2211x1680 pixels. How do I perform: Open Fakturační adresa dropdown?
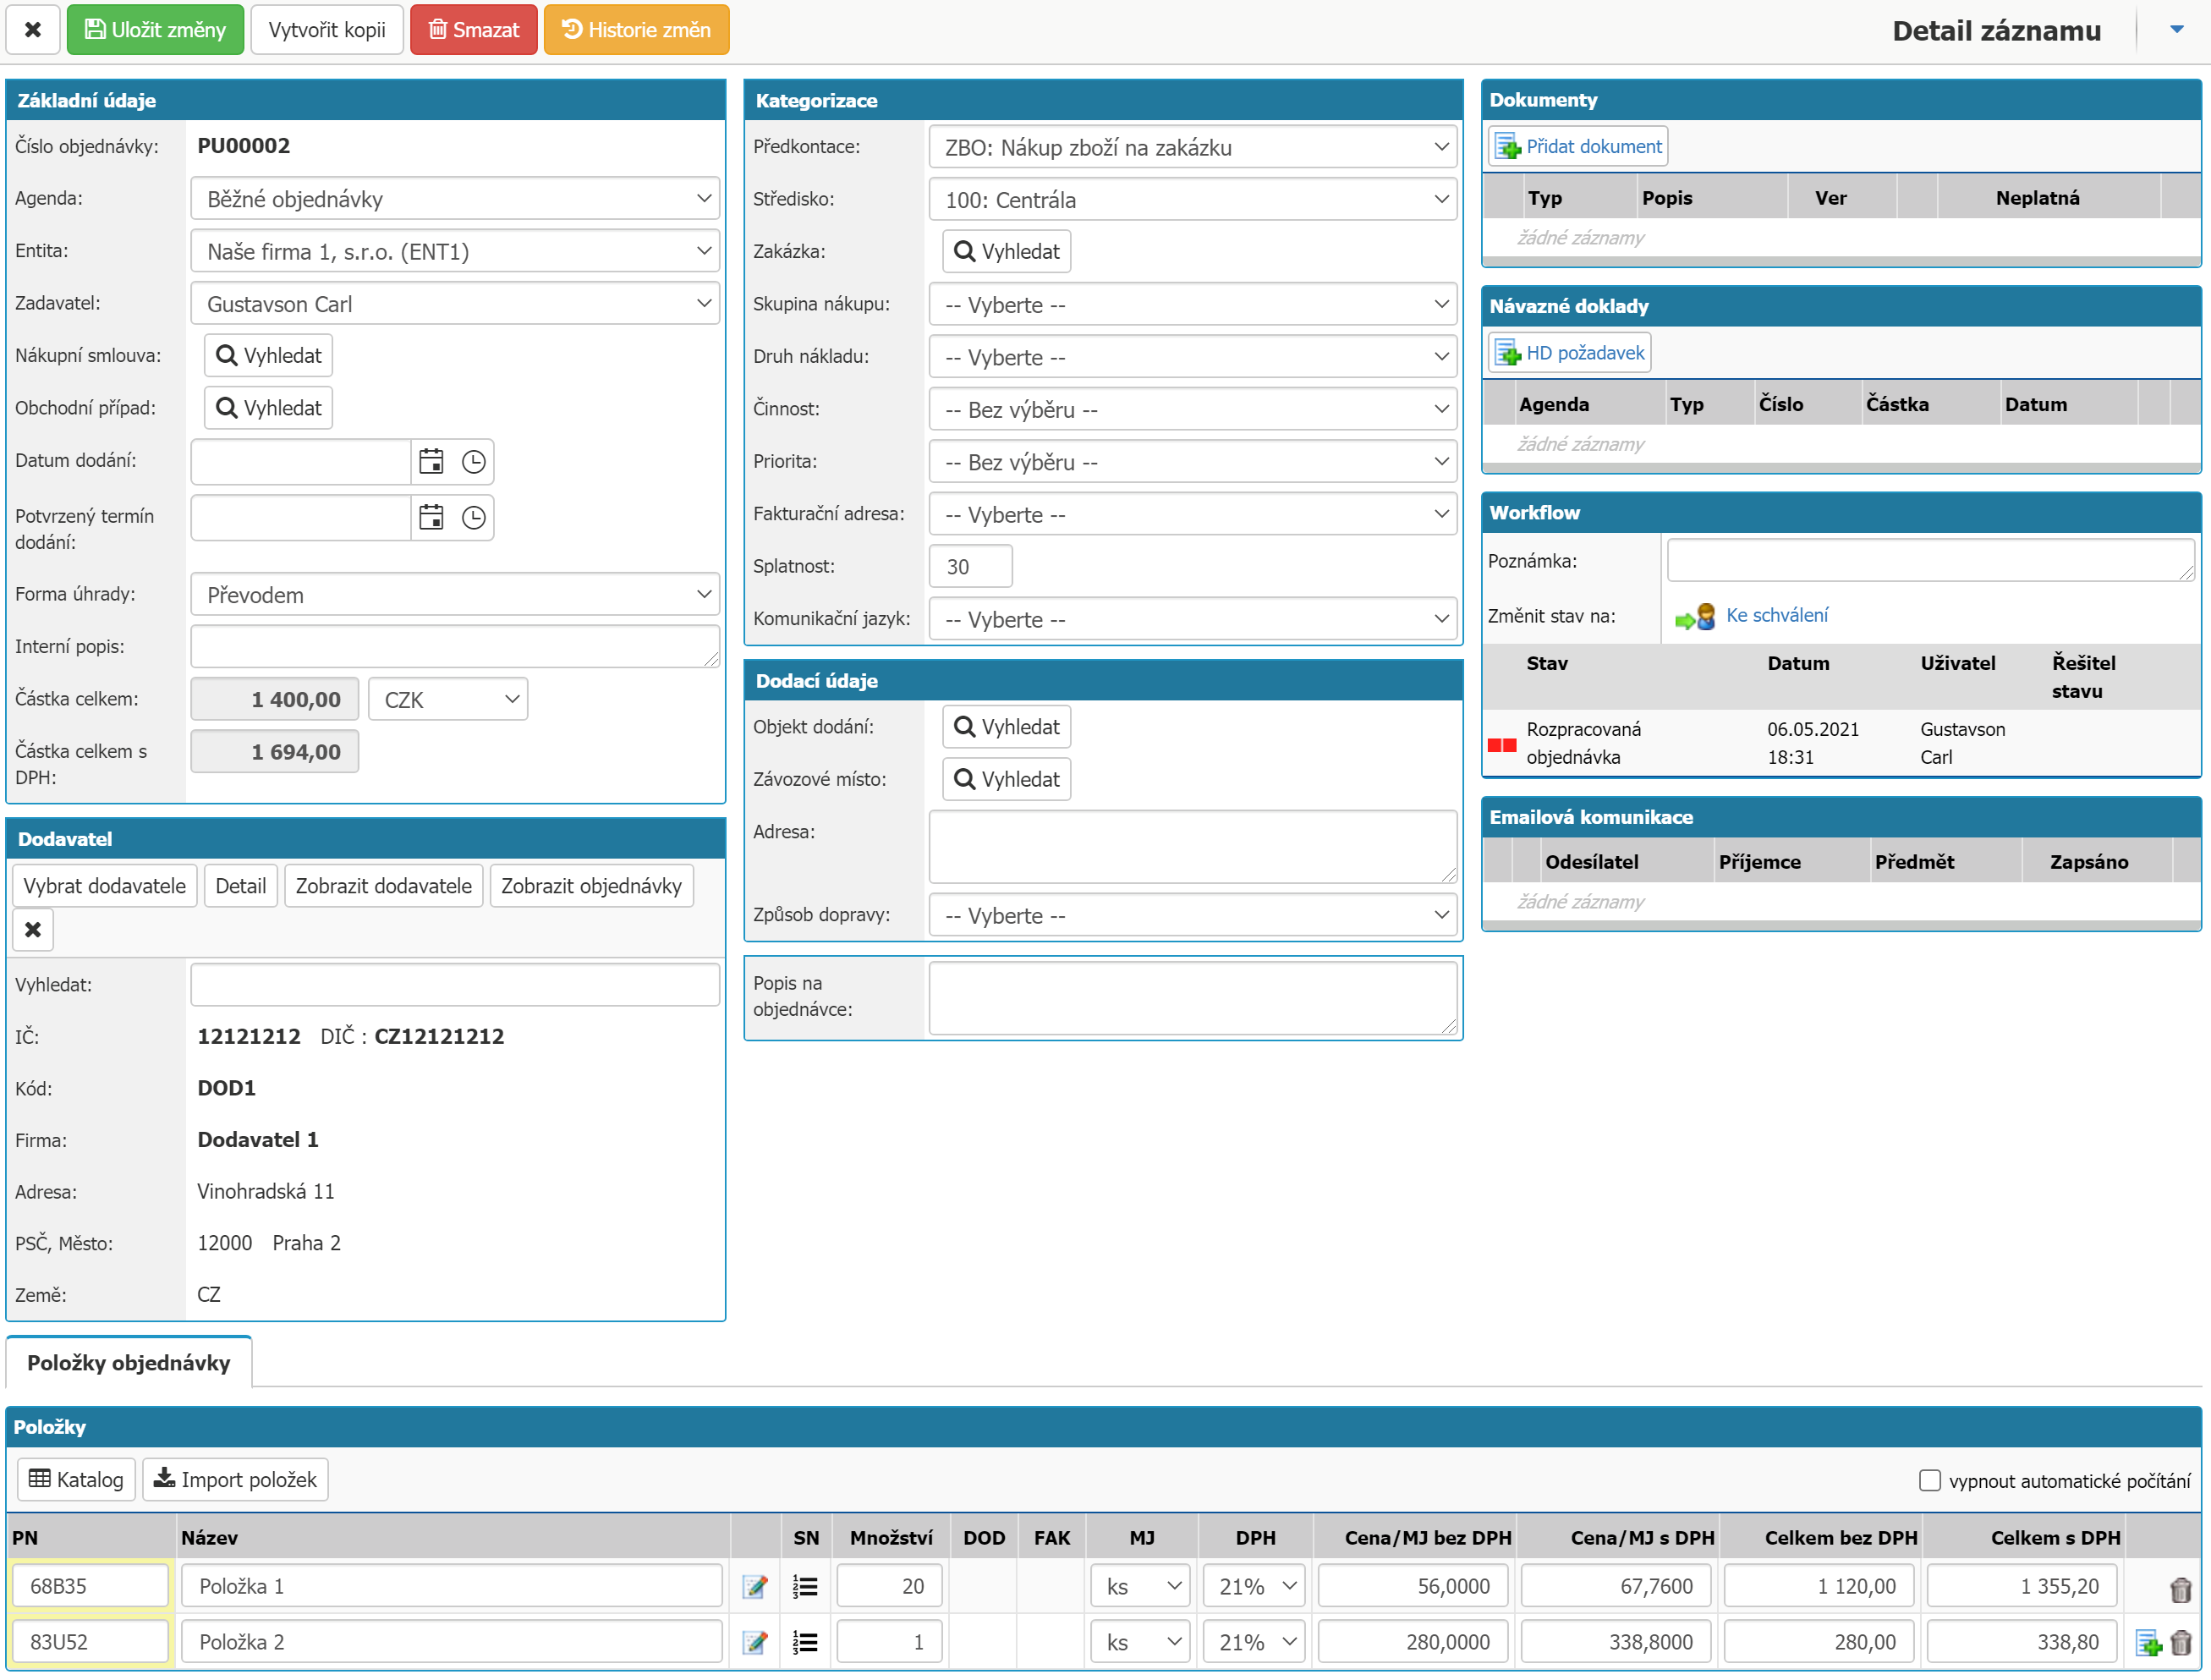click(x=1192, y=514)
